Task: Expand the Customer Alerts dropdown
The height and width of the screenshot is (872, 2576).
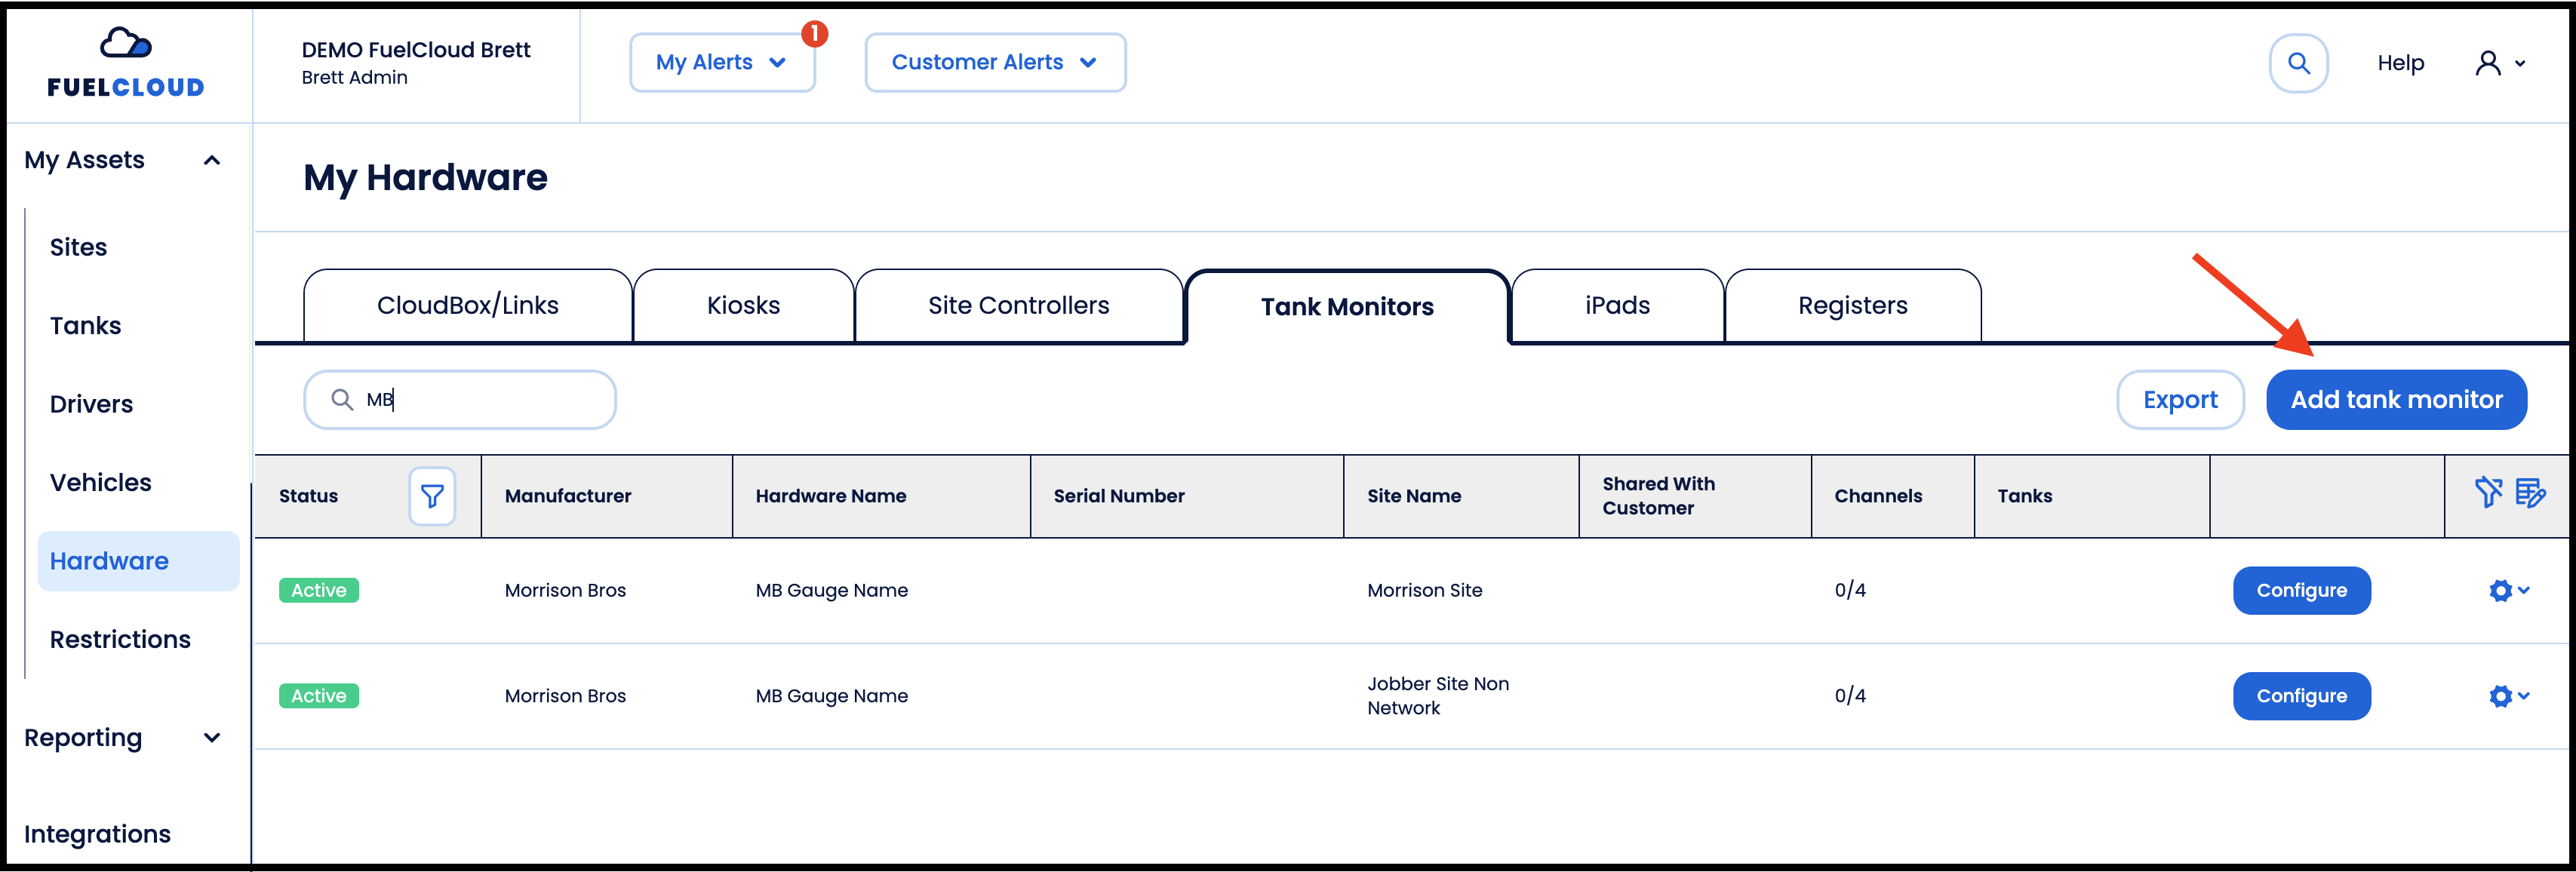Action: point(995,63)
